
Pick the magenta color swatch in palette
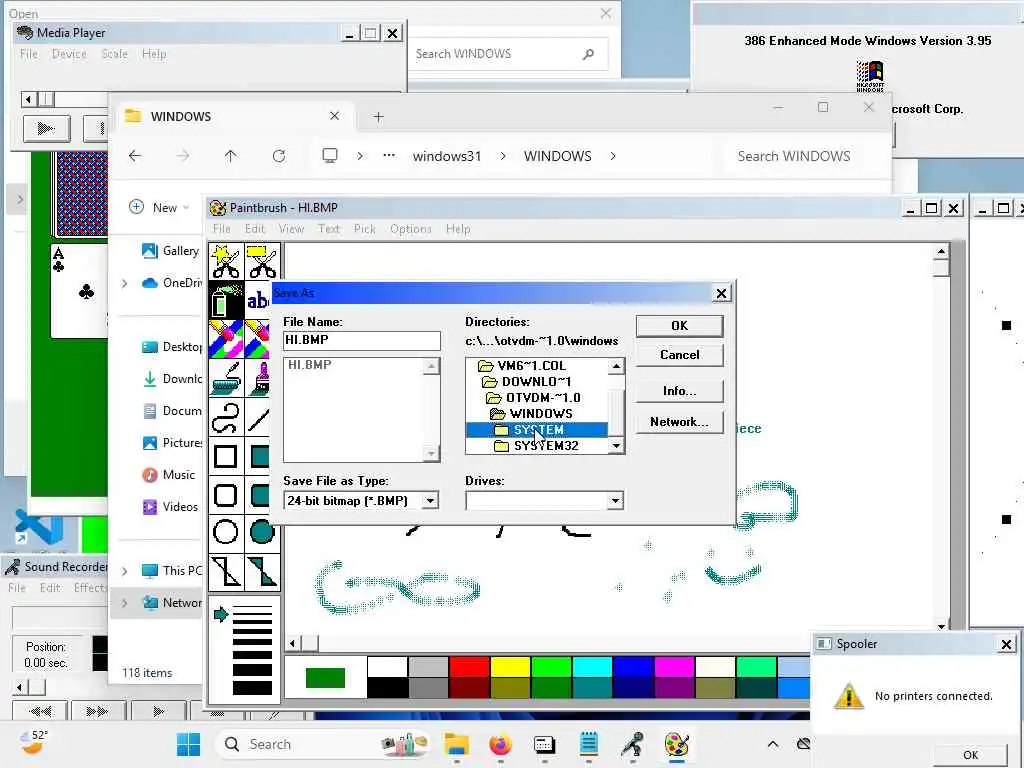coord(674,667)
